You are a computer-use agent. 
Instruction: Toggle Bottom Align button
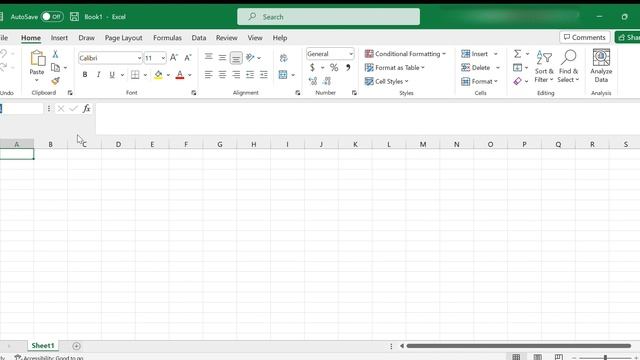pyautogui.click(x=236, y=58)
